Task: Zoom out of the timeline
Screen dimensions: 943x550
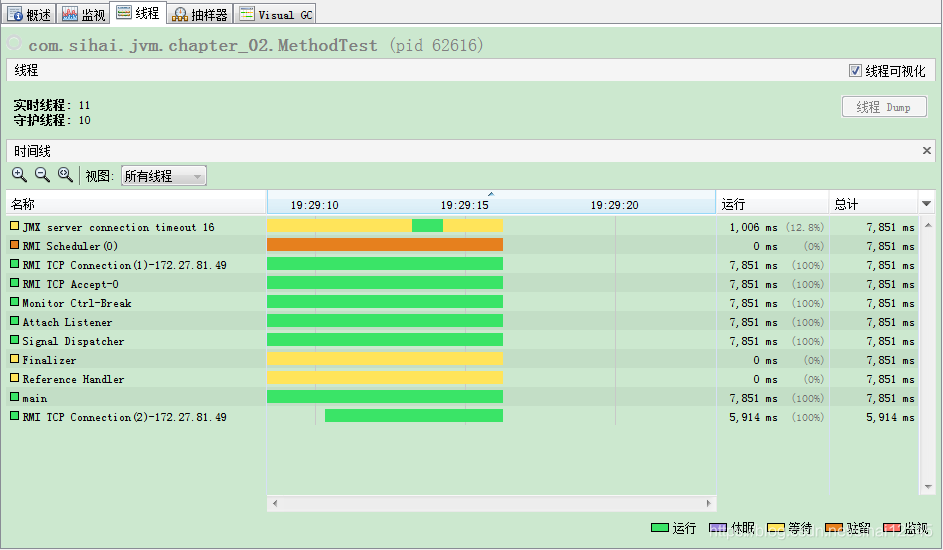Action: click(x=42, y=175)
